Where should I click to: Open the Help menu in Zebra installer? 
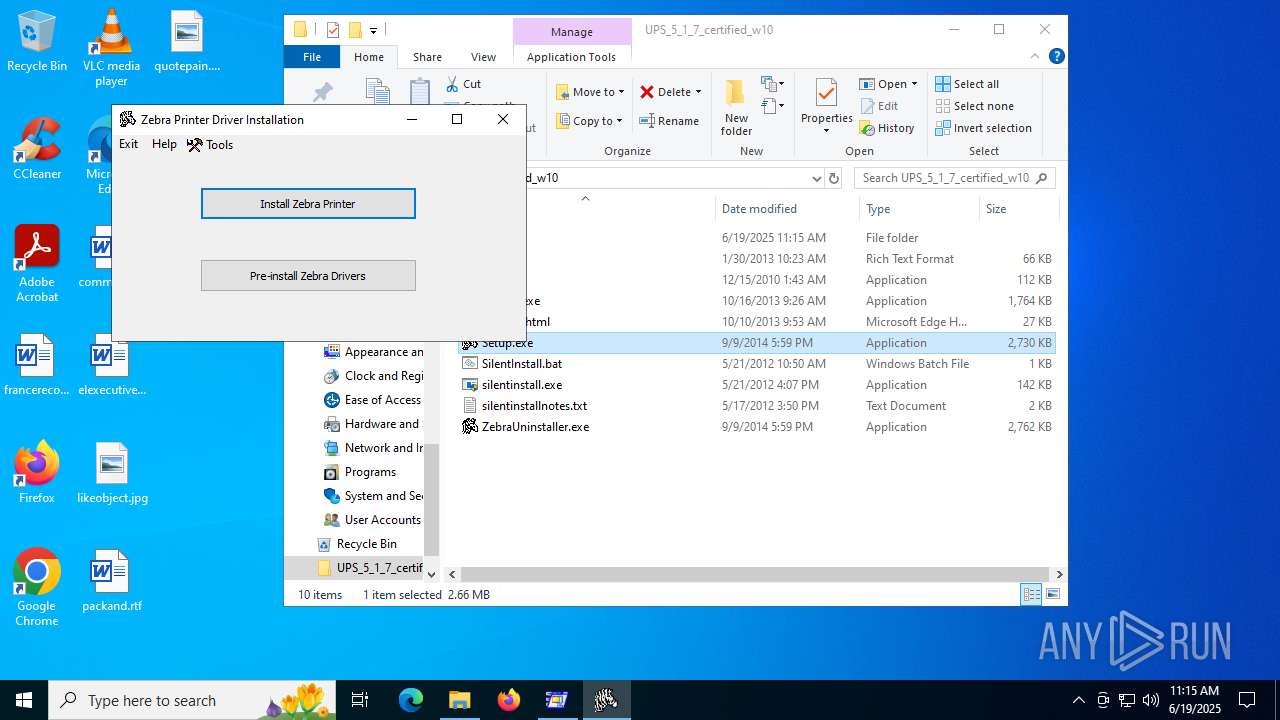pos(164,144)
